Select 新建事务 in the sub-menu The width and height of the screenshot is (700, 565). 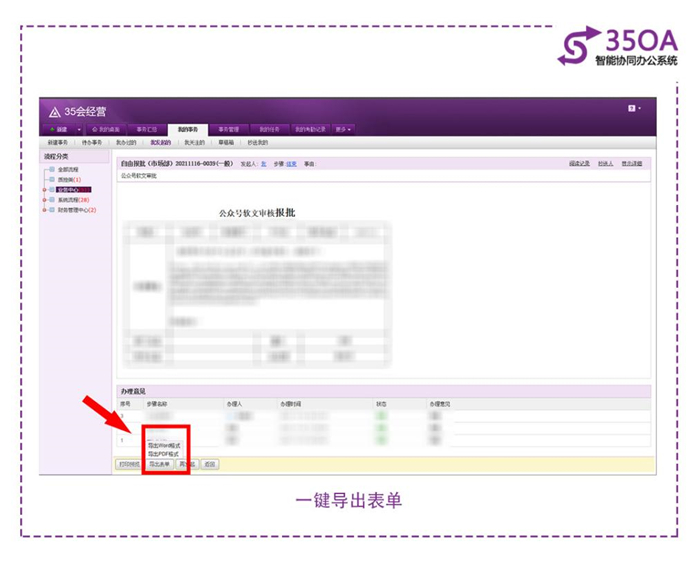click(x=59, y=143)
